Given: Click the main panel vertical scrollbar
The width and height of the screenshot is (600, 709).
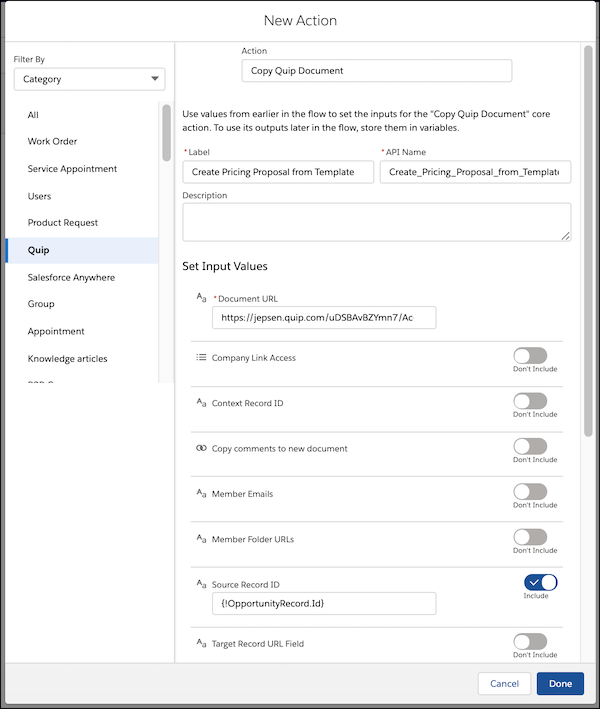Looking at the screenshot, I should tap(588, 241).
